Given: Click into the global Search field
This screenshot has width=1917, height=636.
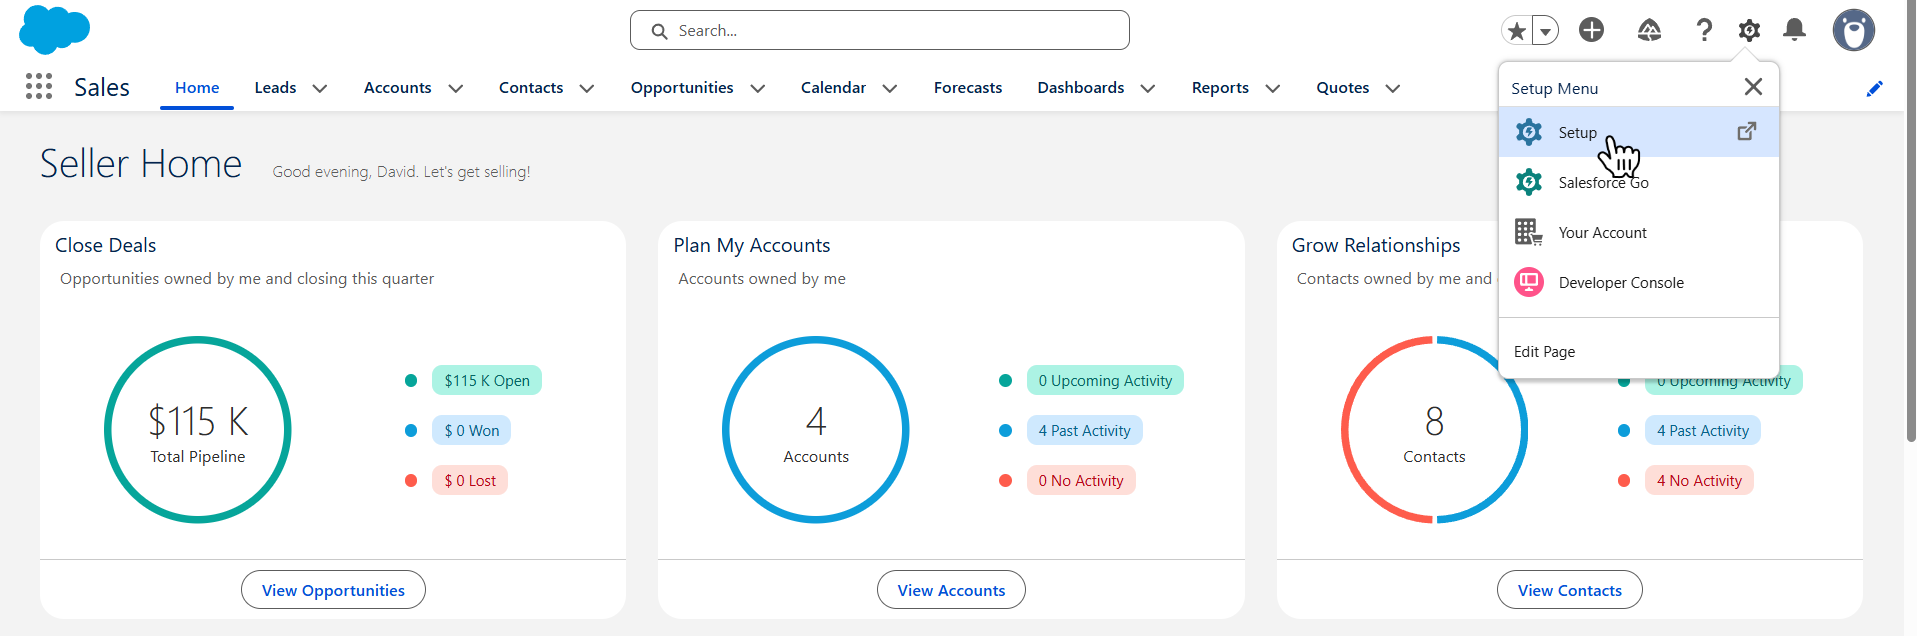Looking at the screenshot, I should click(880, 30).
